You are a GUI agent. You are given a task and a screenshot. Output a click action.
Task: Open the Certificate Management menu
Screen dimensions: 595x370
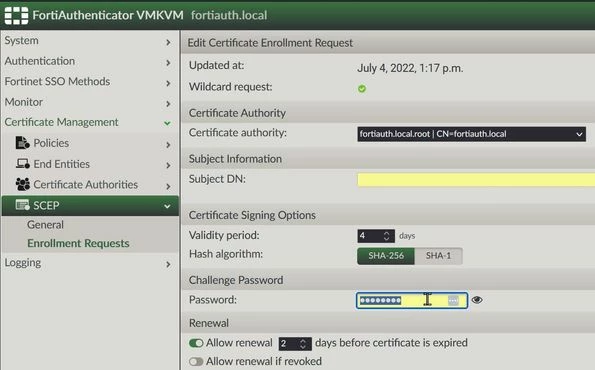(x=61, y=122)
